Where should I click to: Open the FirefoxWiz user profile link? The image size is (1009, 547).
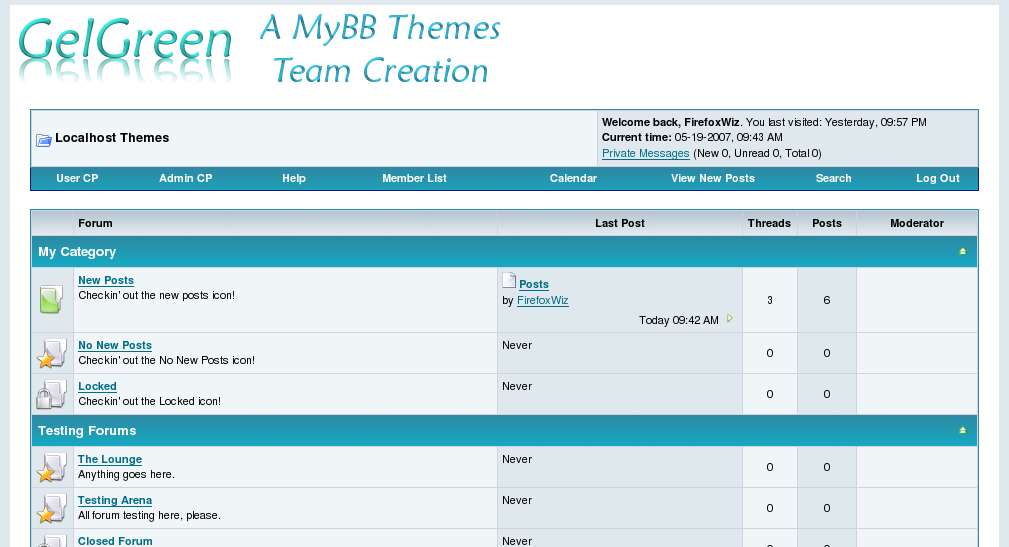(542, 301)
